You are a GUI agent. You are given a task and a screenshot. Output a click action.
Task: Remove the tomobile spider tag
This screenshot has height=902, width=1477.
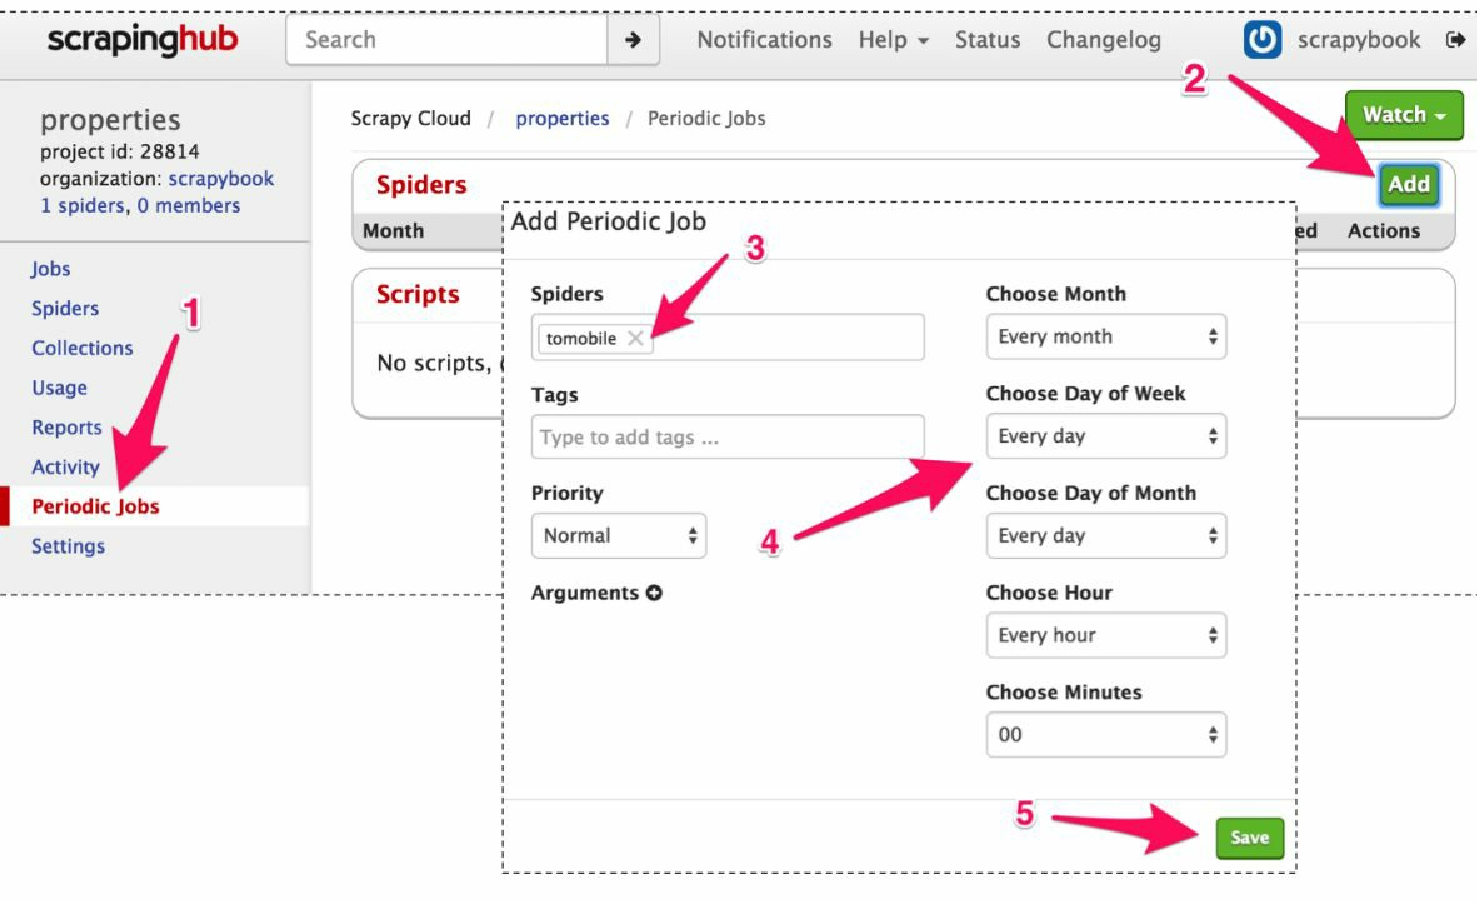click(635, 338)
